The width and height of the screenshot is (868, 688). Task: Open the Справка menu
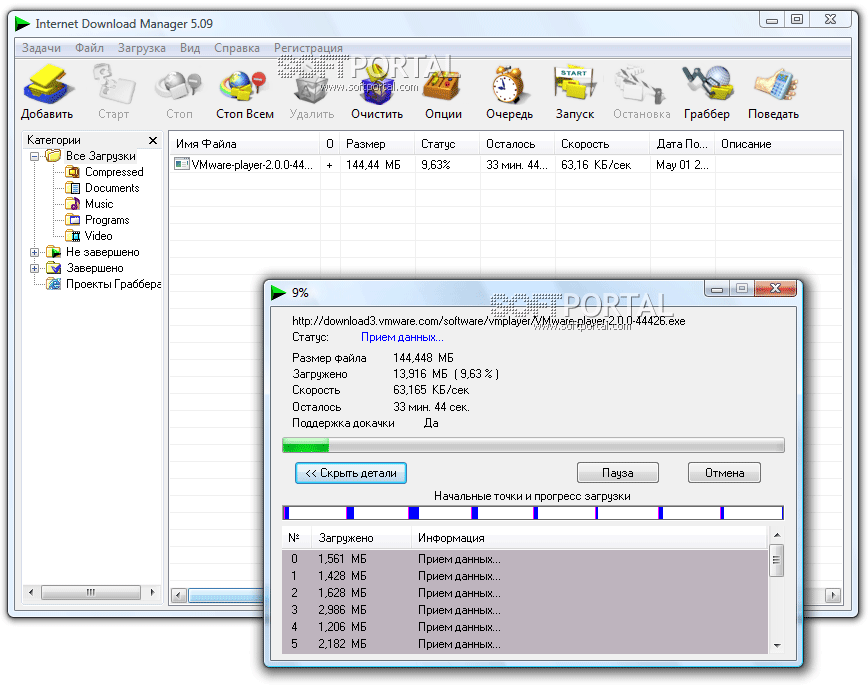coord(236,48)
